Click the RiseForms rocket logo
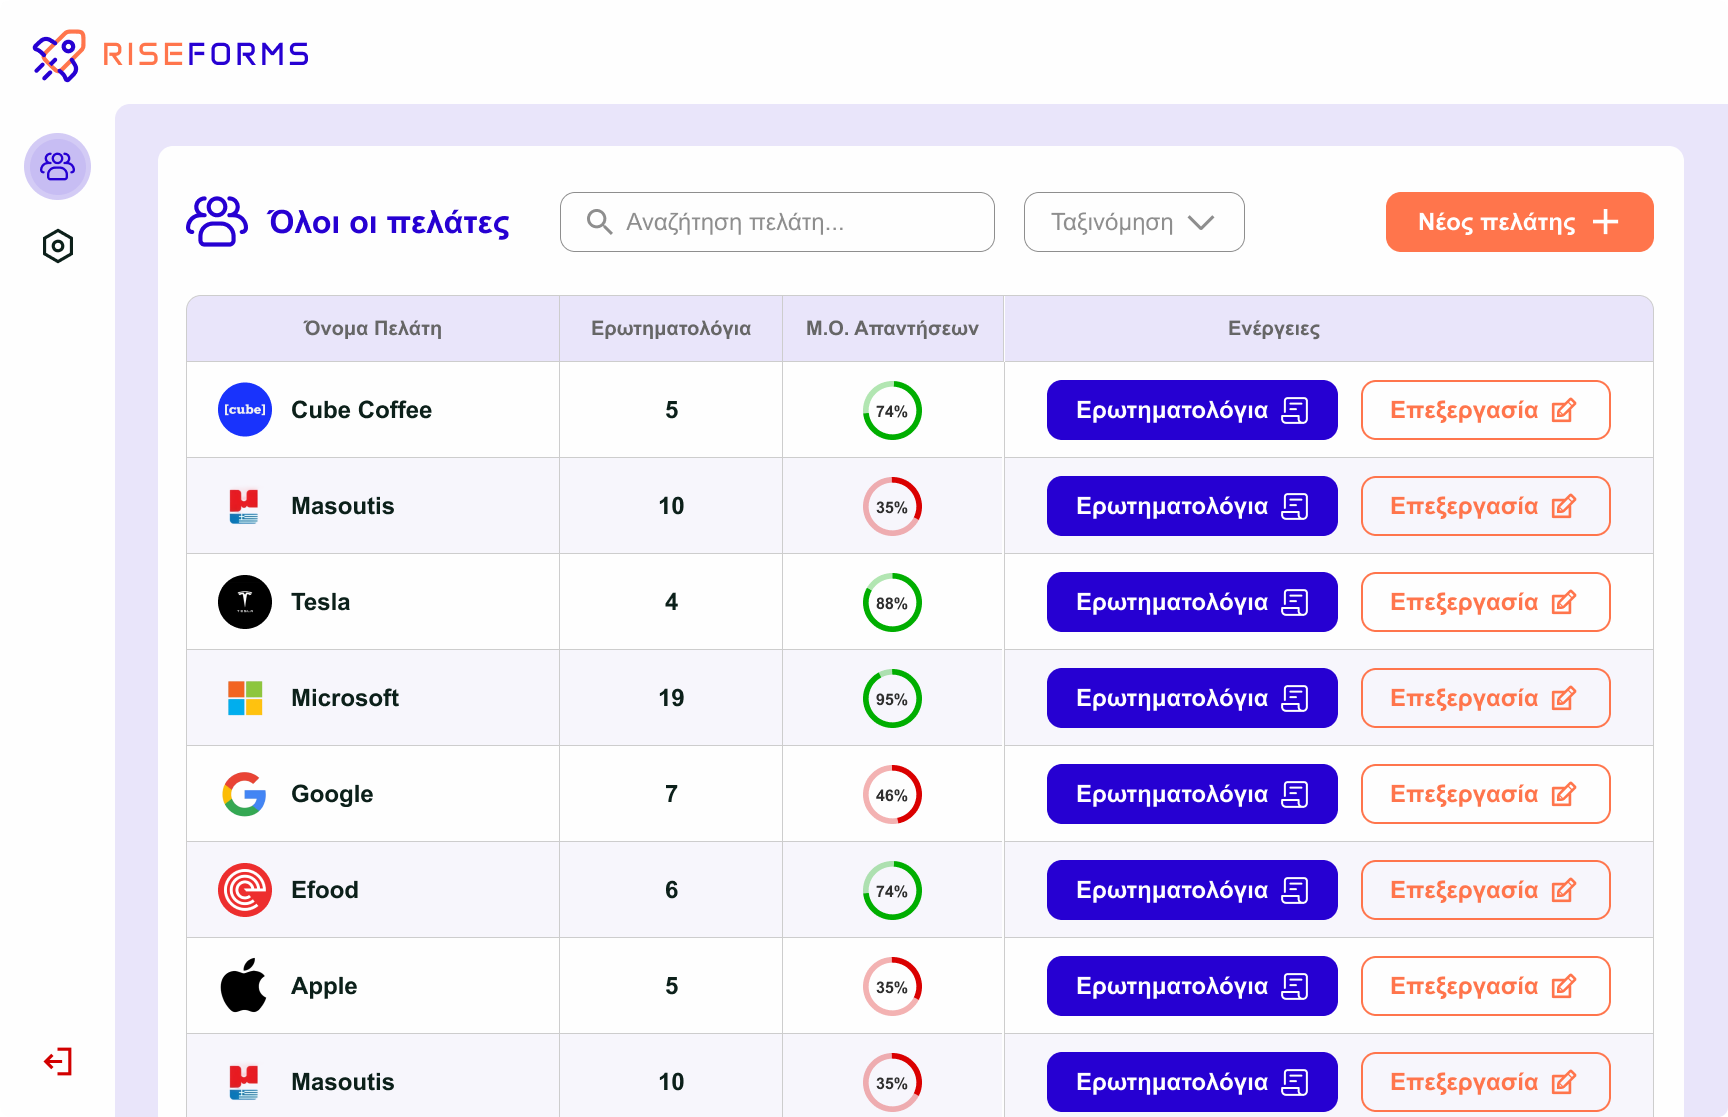The height and width of the screenshot is (1117, 1728). point(58,55)
